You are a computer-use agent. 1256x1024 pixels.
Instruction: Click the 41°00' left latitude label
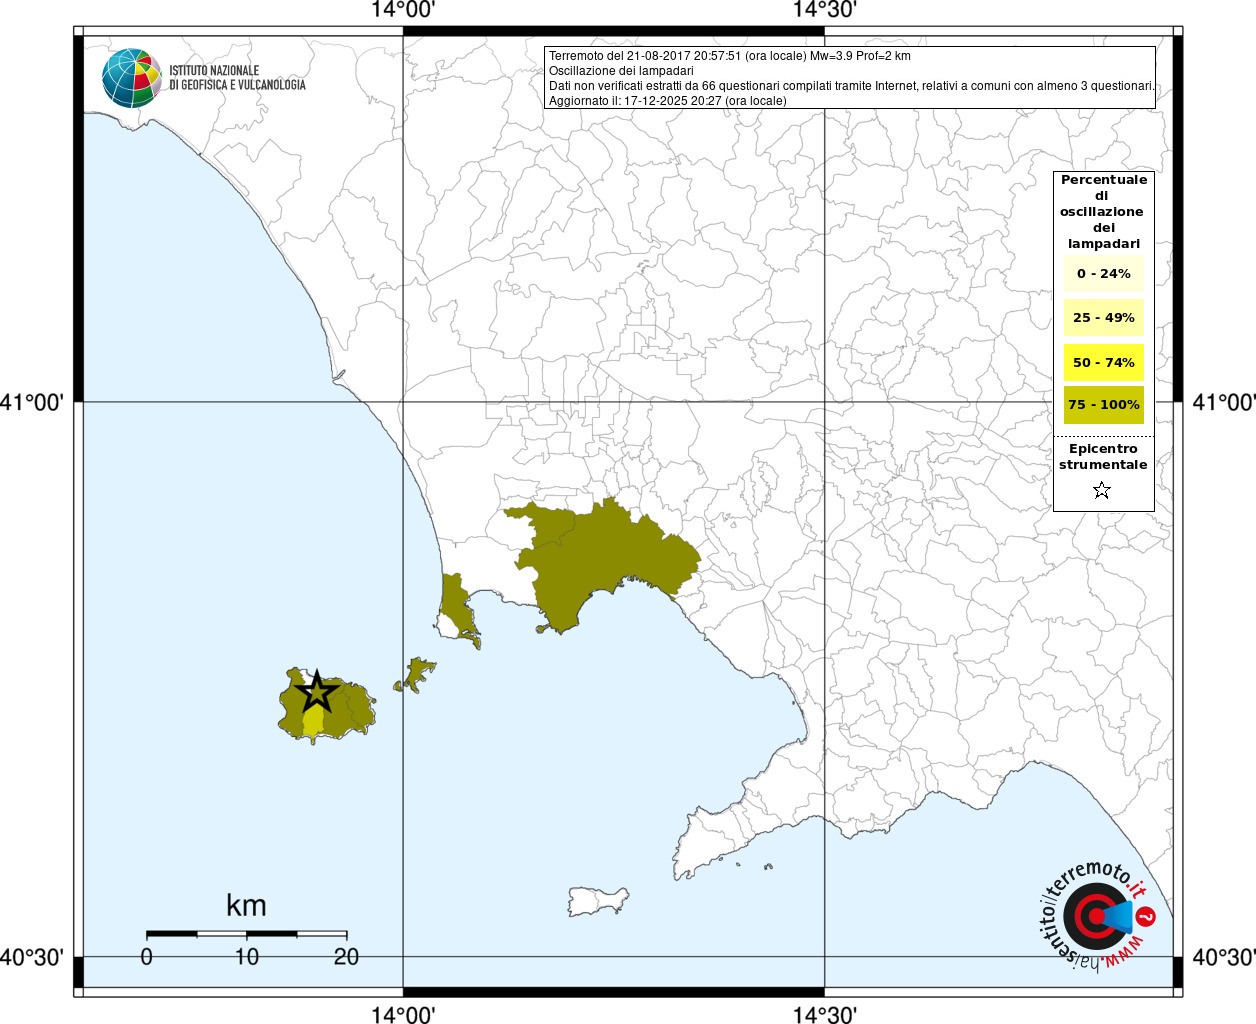[32, 402]
